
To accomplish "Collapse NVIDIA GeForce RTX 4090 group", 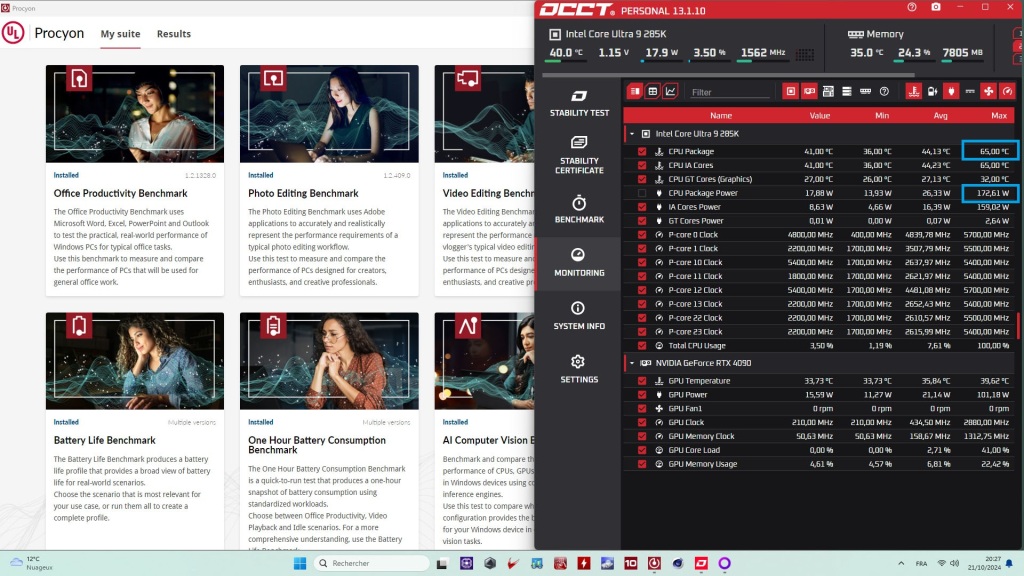I will click(x=632, y=363).
